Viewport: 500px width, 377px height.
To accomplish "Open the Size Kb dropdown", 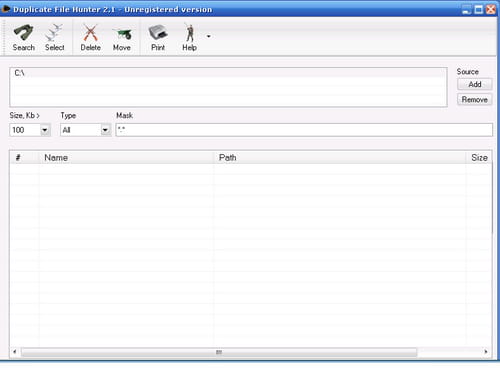I will [x=45, y=130].
